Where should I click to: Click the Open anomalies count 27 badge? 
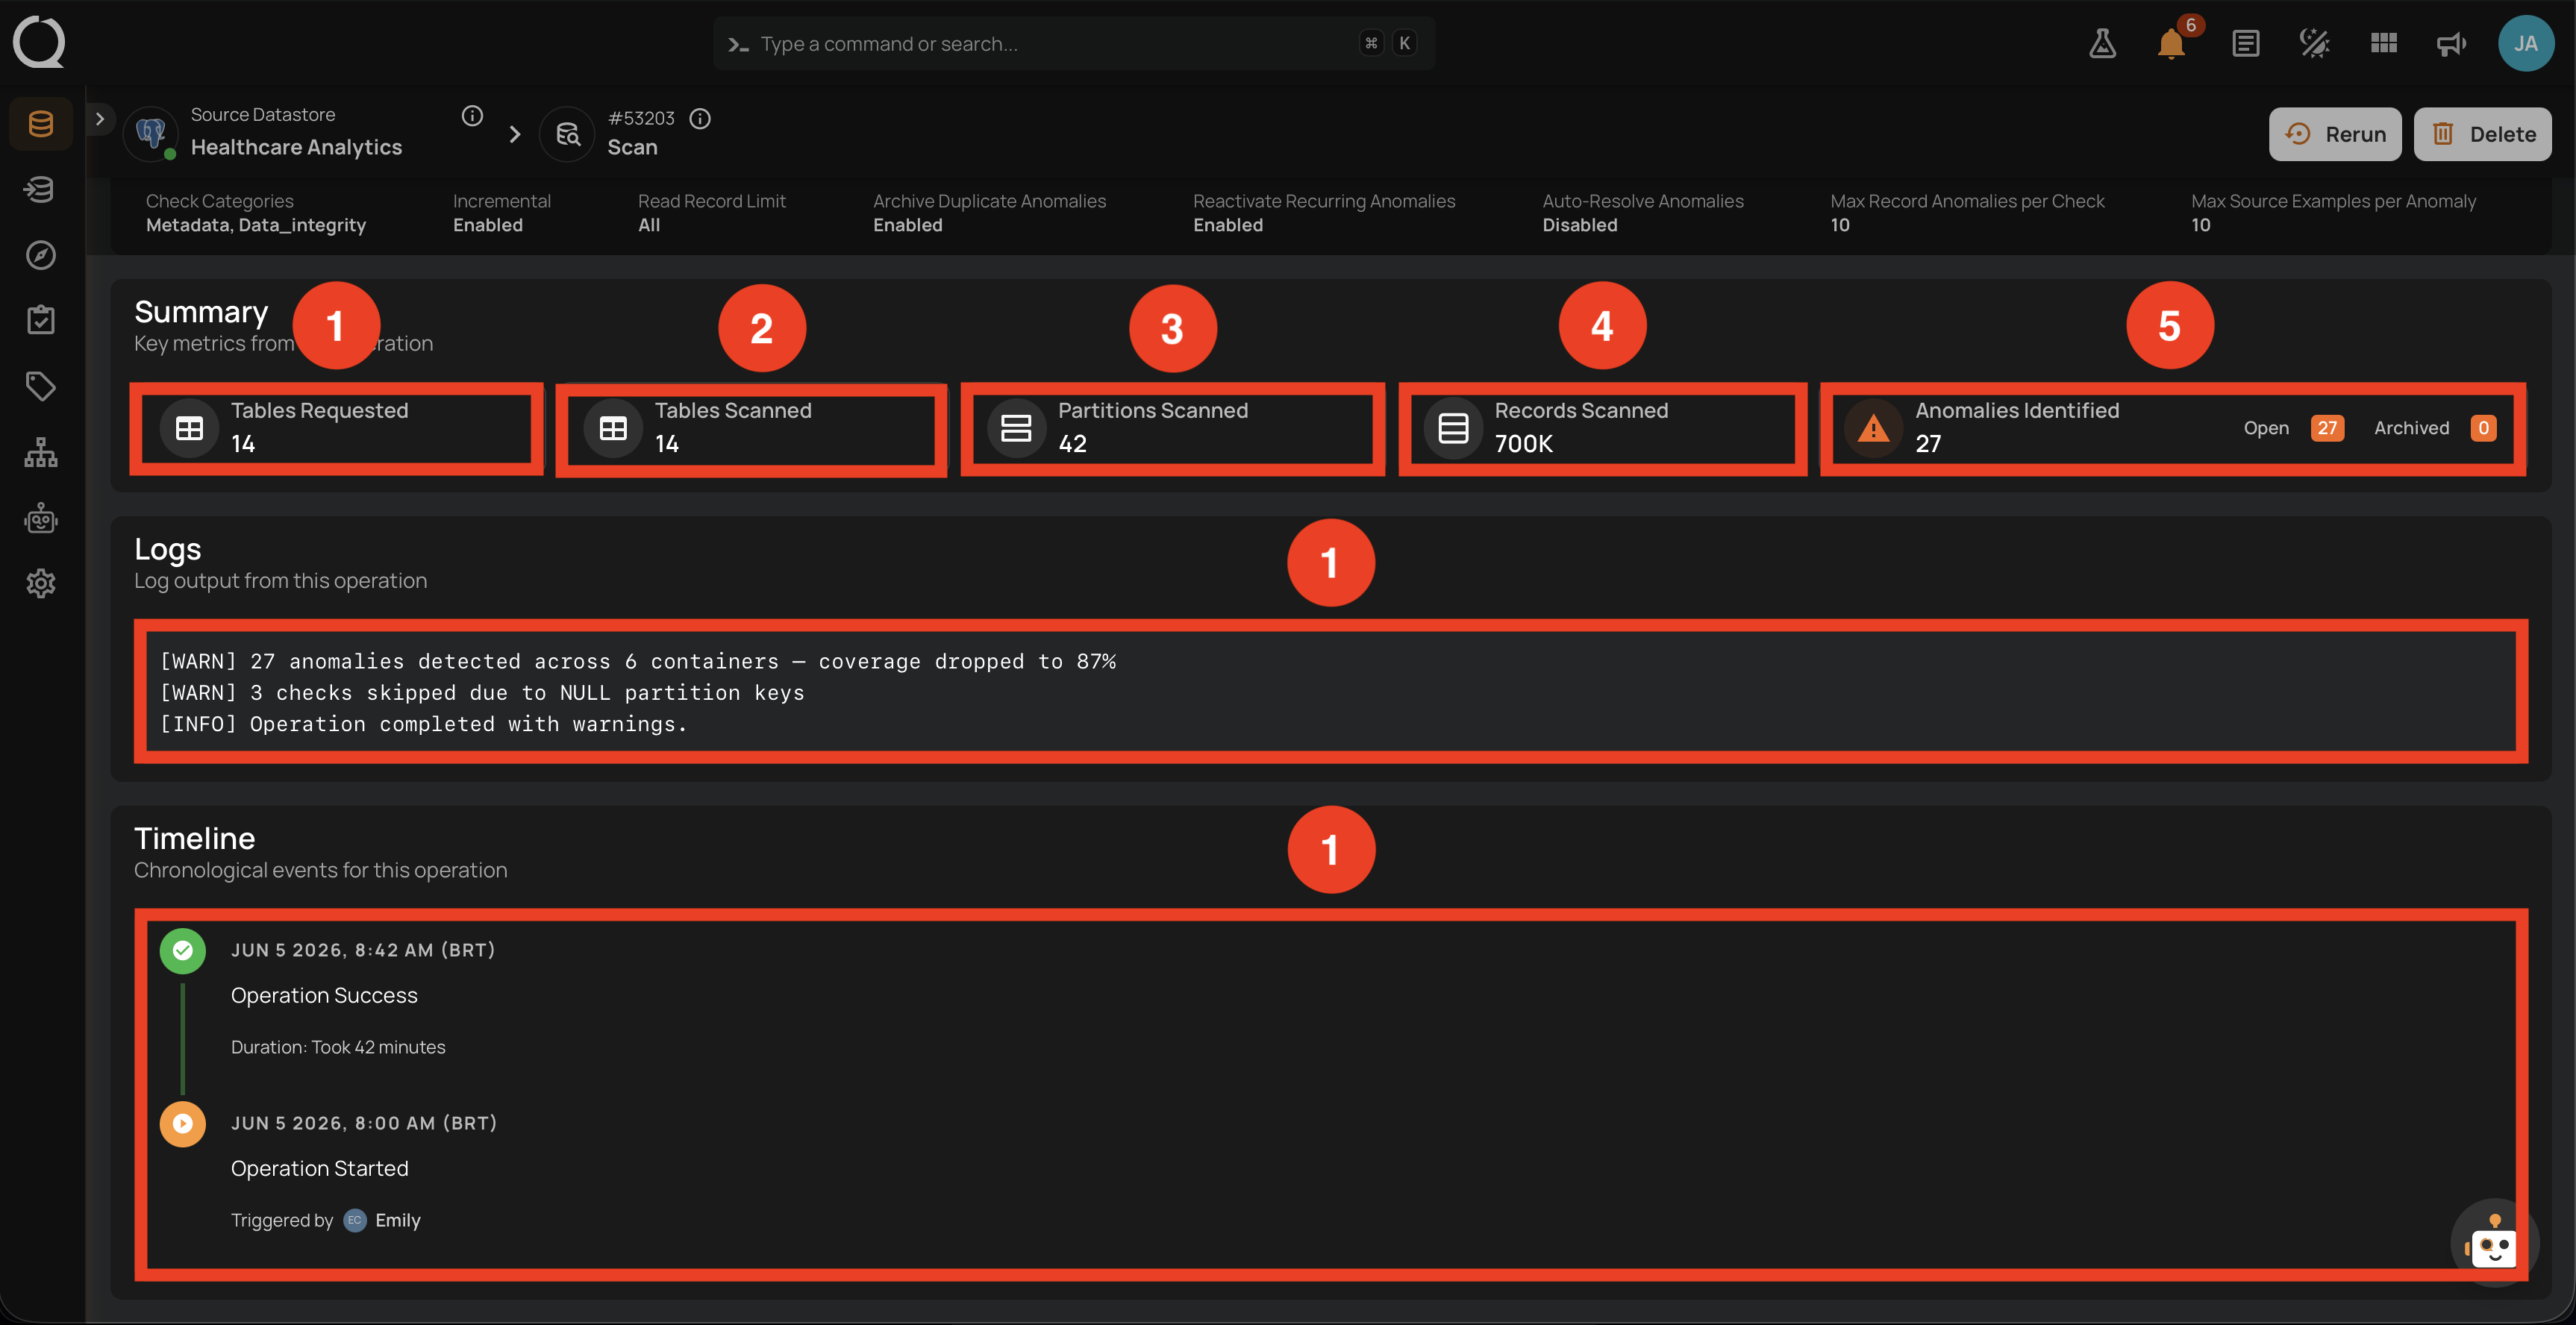[x=2327, y=428]
